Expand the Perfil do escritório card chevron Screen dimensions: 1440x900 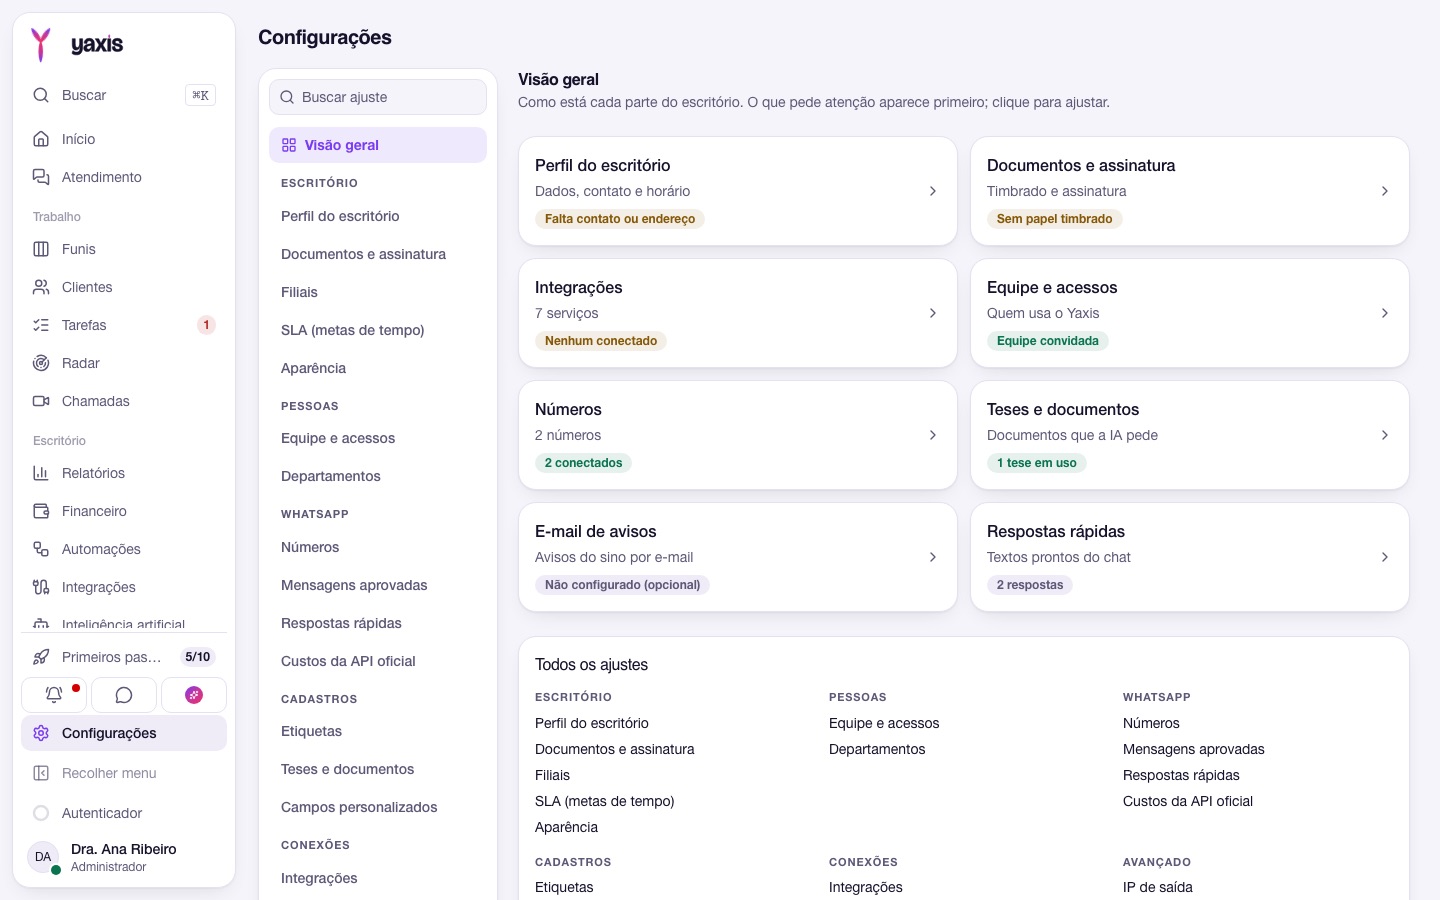point(933,191)
